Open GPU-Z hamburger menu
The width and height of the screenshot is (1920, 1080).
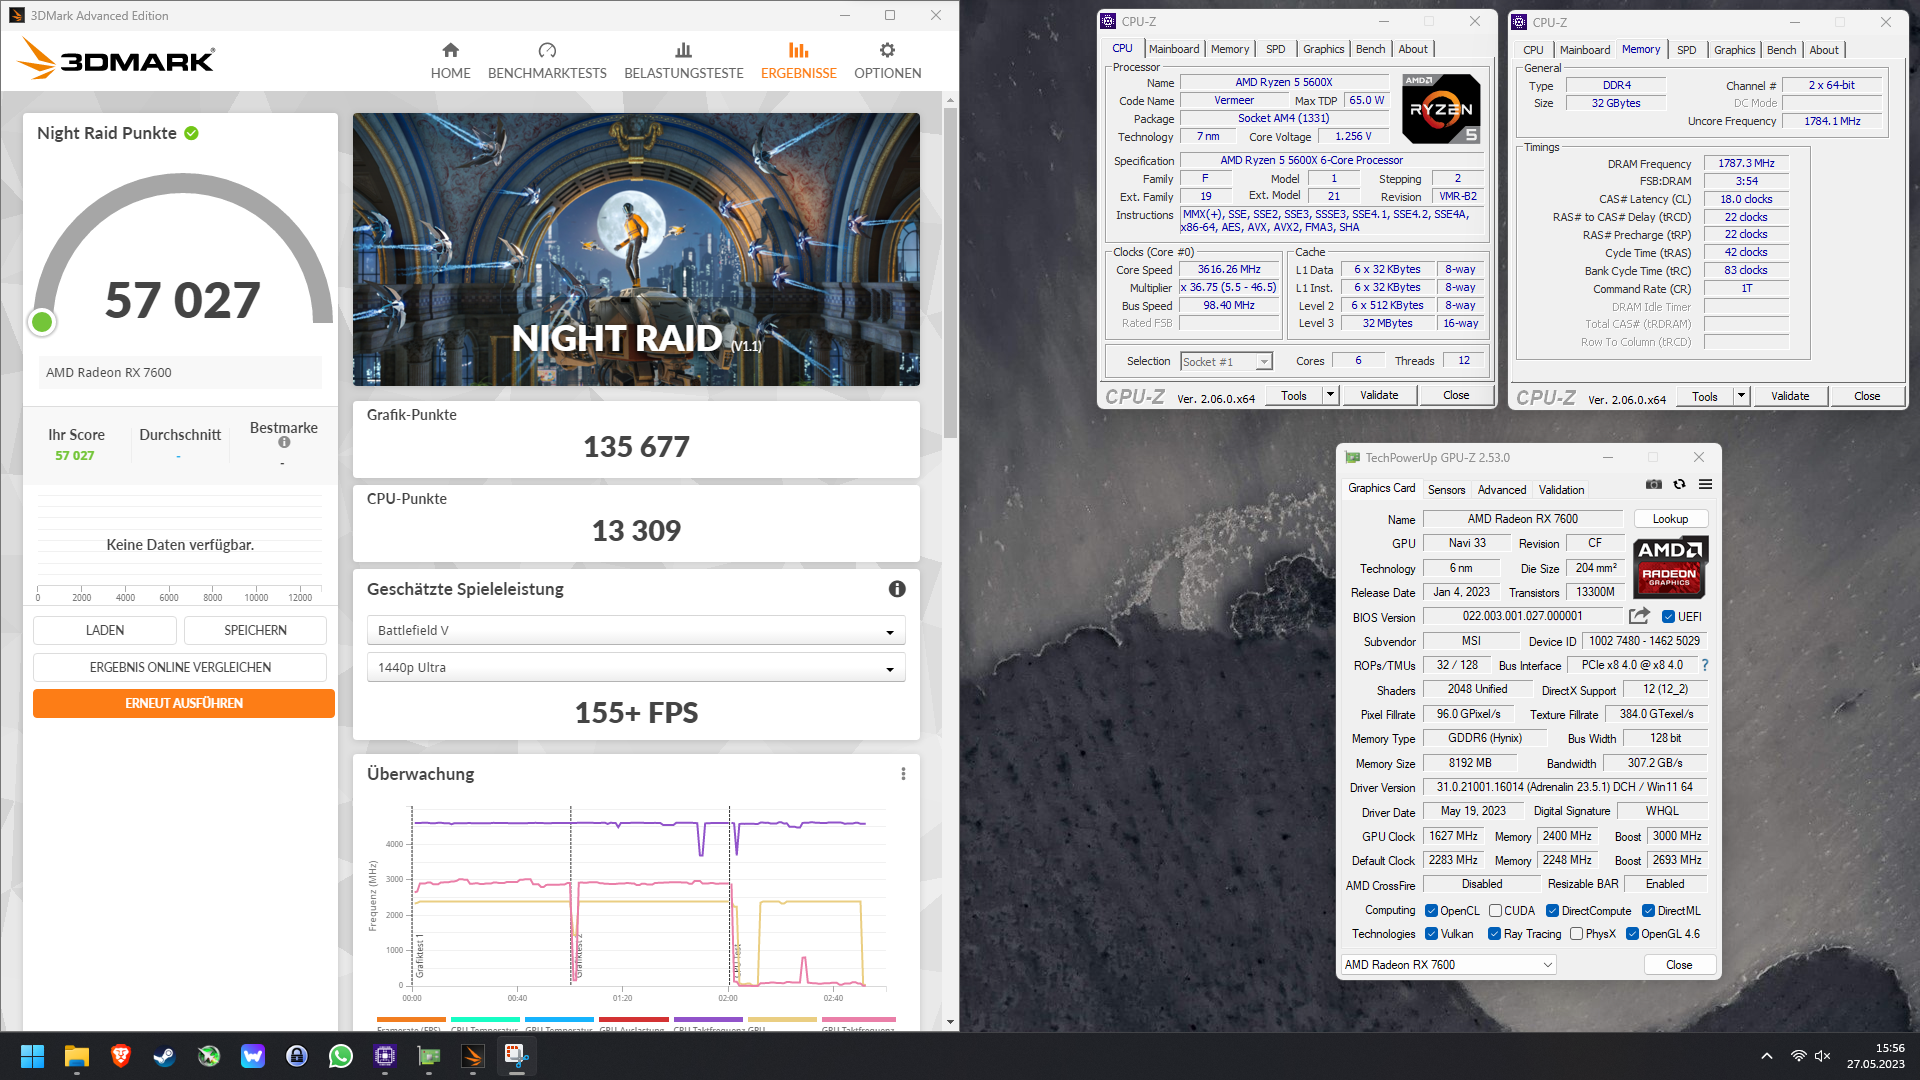[x=1705, y=484]
